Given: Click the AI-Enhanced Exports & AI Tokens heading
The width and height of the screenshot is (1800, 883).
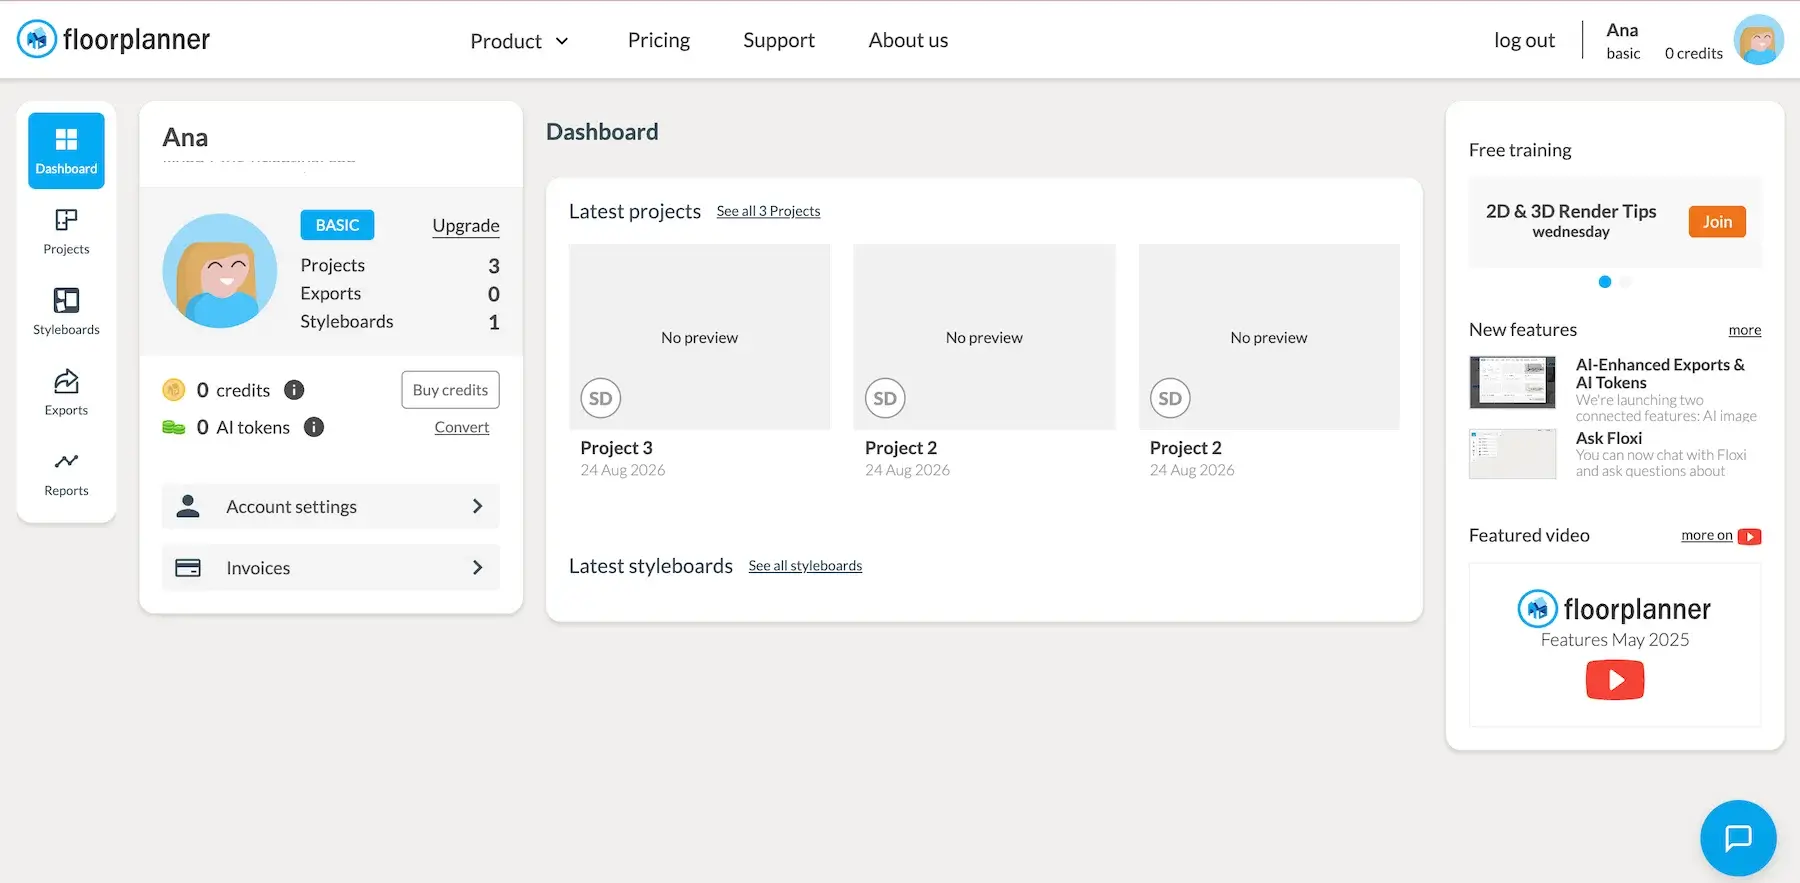Looking at the screenshot, I should 1660,374.
